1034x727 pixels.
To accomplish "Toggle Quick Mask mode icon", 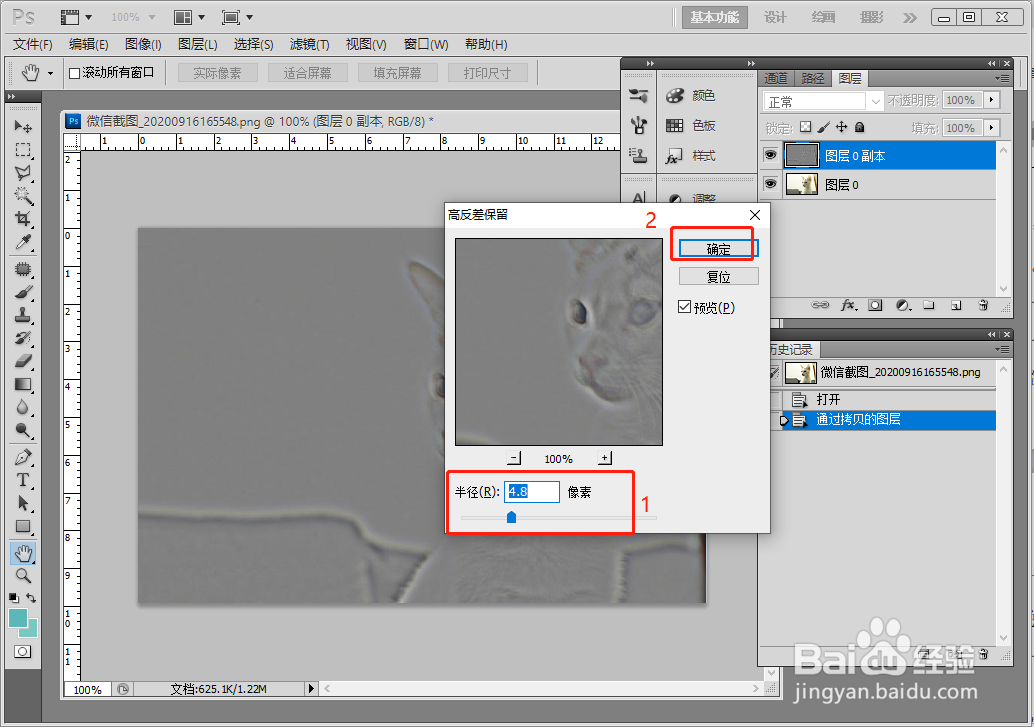I will tap(22, 652).
